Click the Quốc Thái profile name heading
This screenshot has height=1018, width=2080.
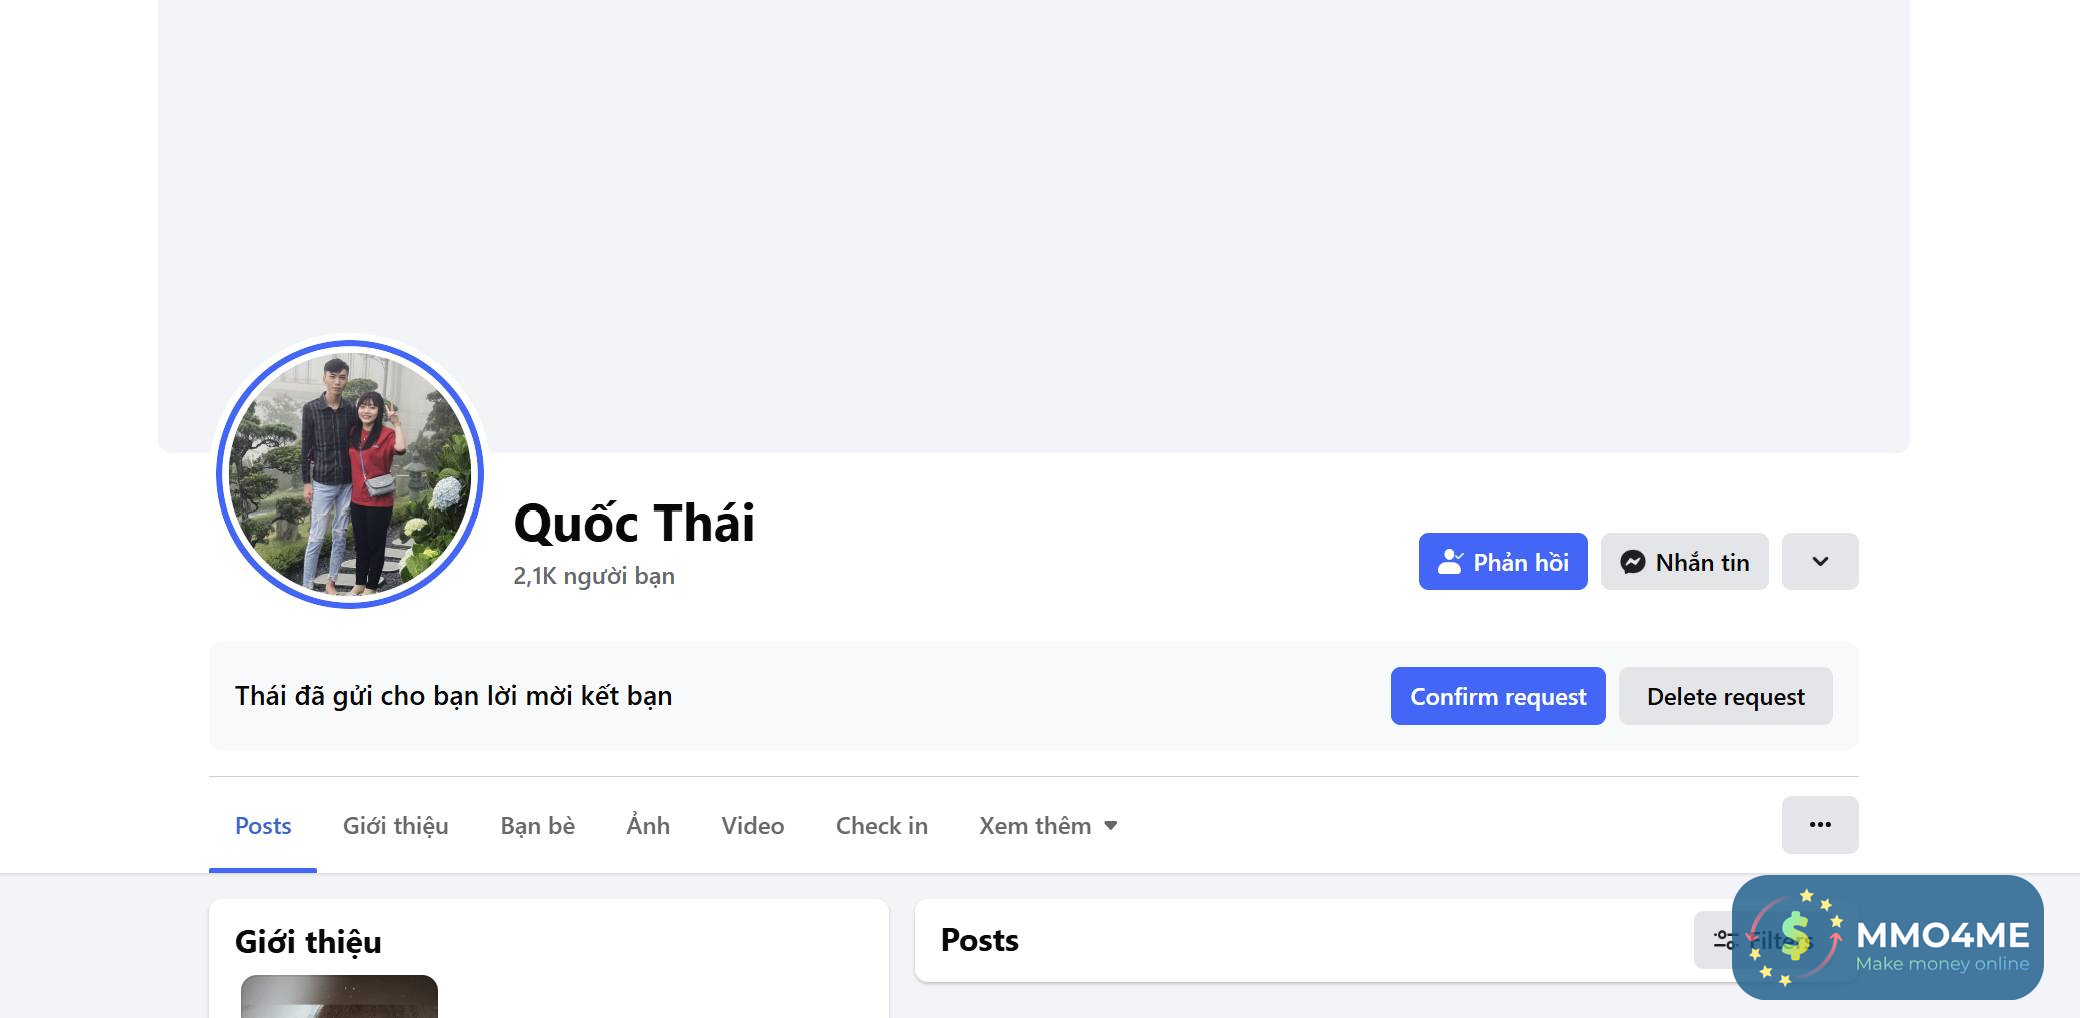tap(634, 523)
